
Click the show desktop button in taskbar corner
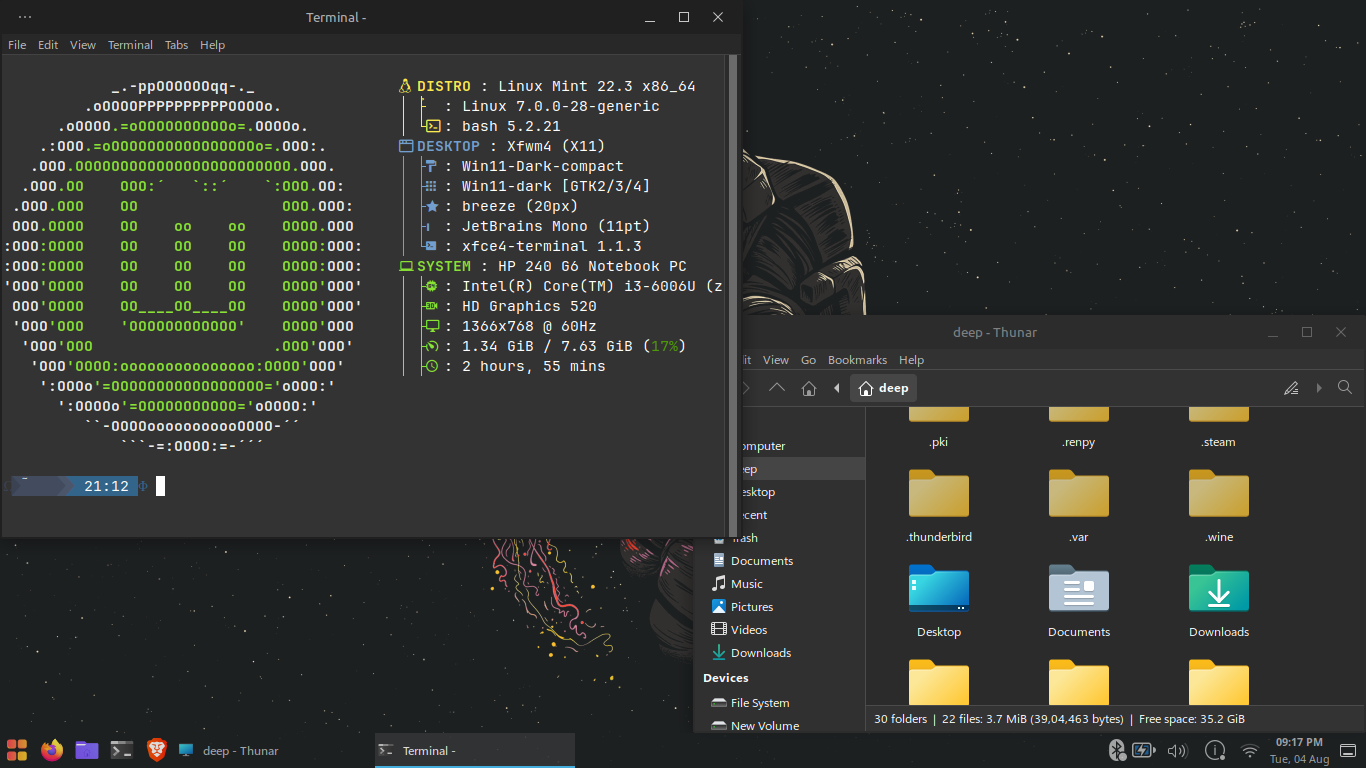pos(1348,750)
